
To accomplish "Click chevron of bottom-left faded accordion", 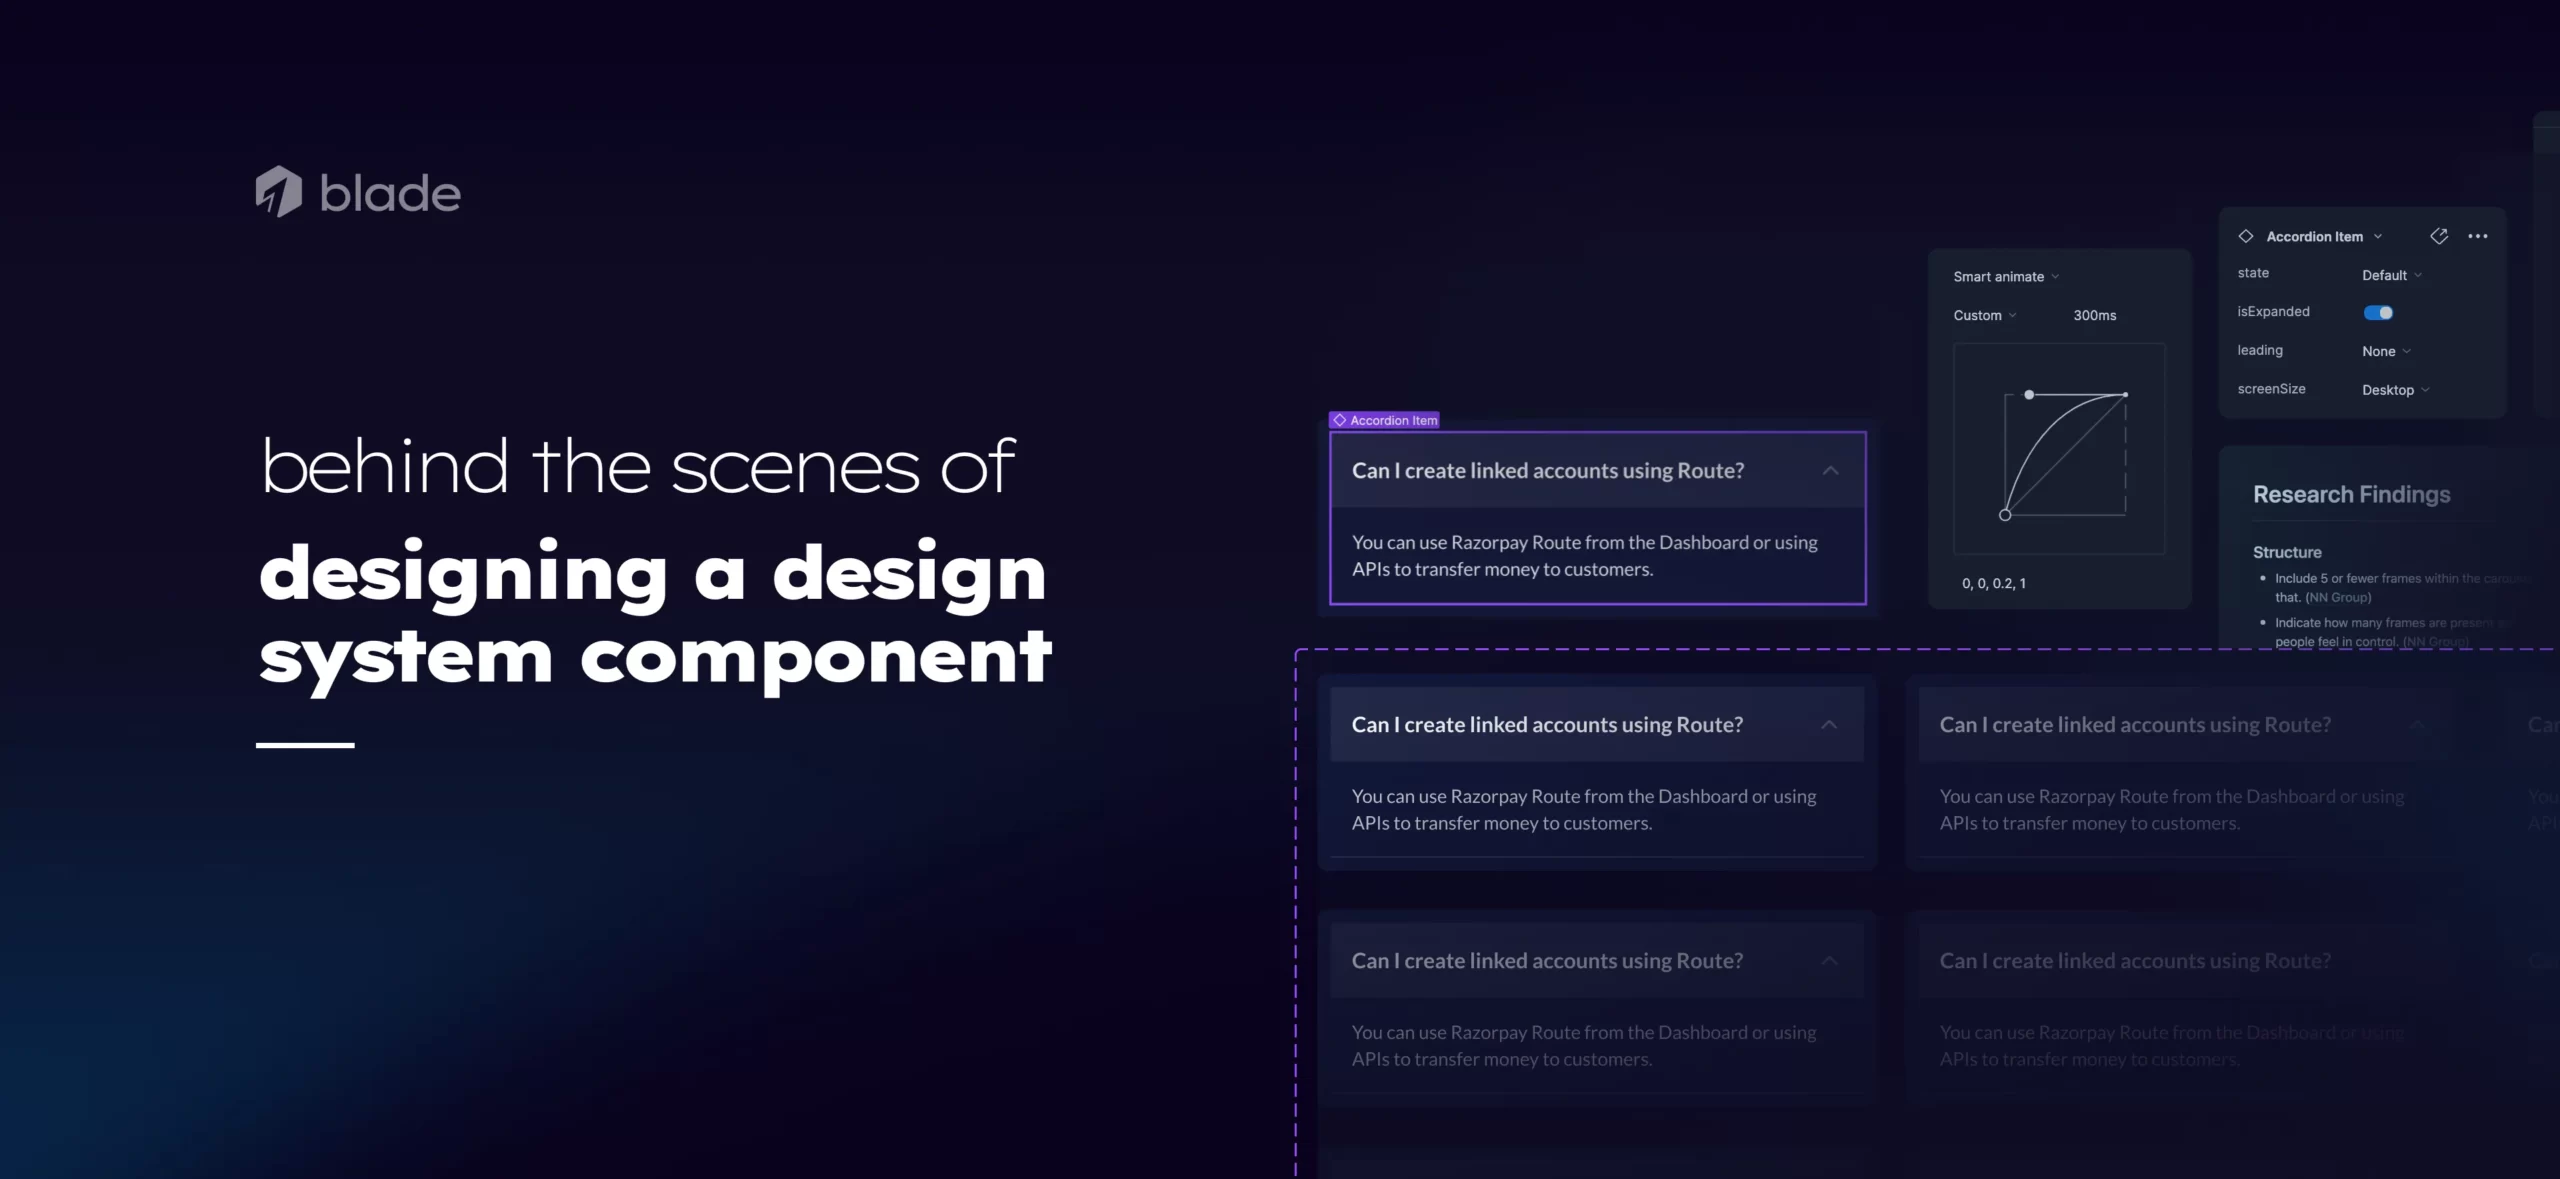I will coord(1829,961).
